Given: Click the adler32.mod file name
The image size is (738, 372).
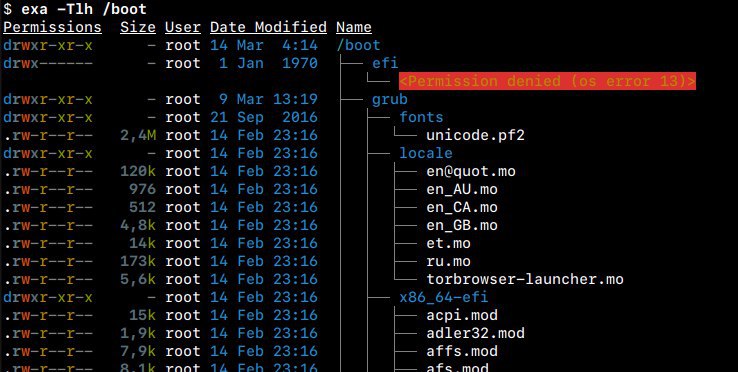Looking at the screenshot, I should (475, 333).
